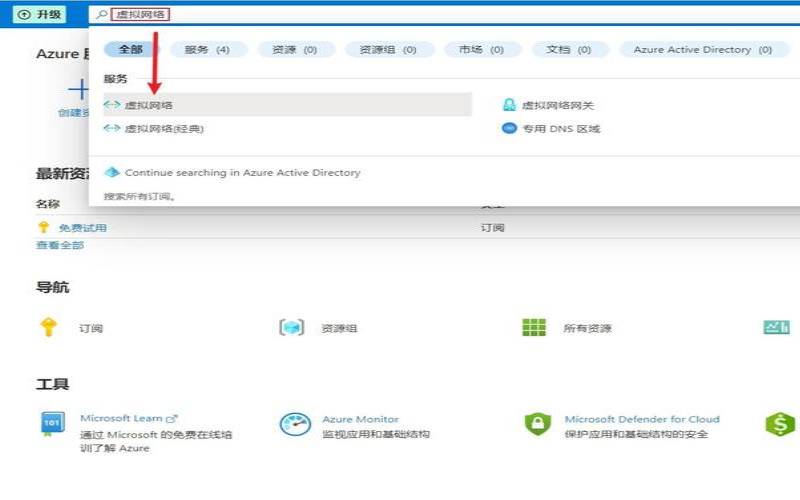Click the 升级 upgrade button

39,14
